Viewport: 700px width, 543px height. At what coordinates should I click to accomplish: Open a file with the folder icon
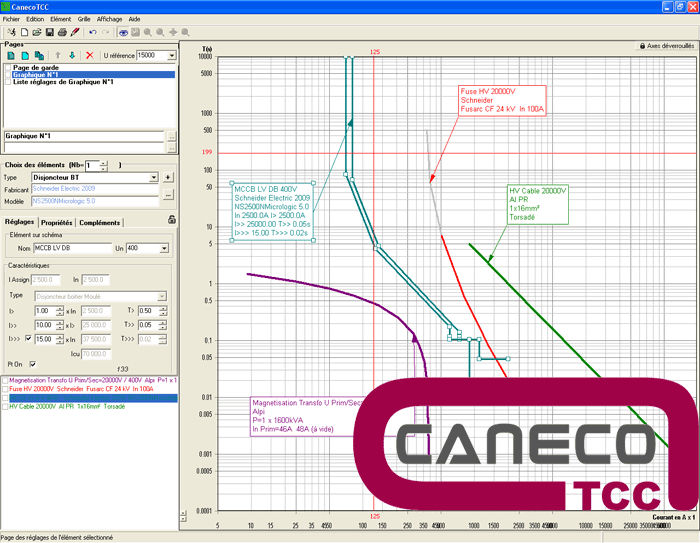pyautogui.click(x=37, y=32)
